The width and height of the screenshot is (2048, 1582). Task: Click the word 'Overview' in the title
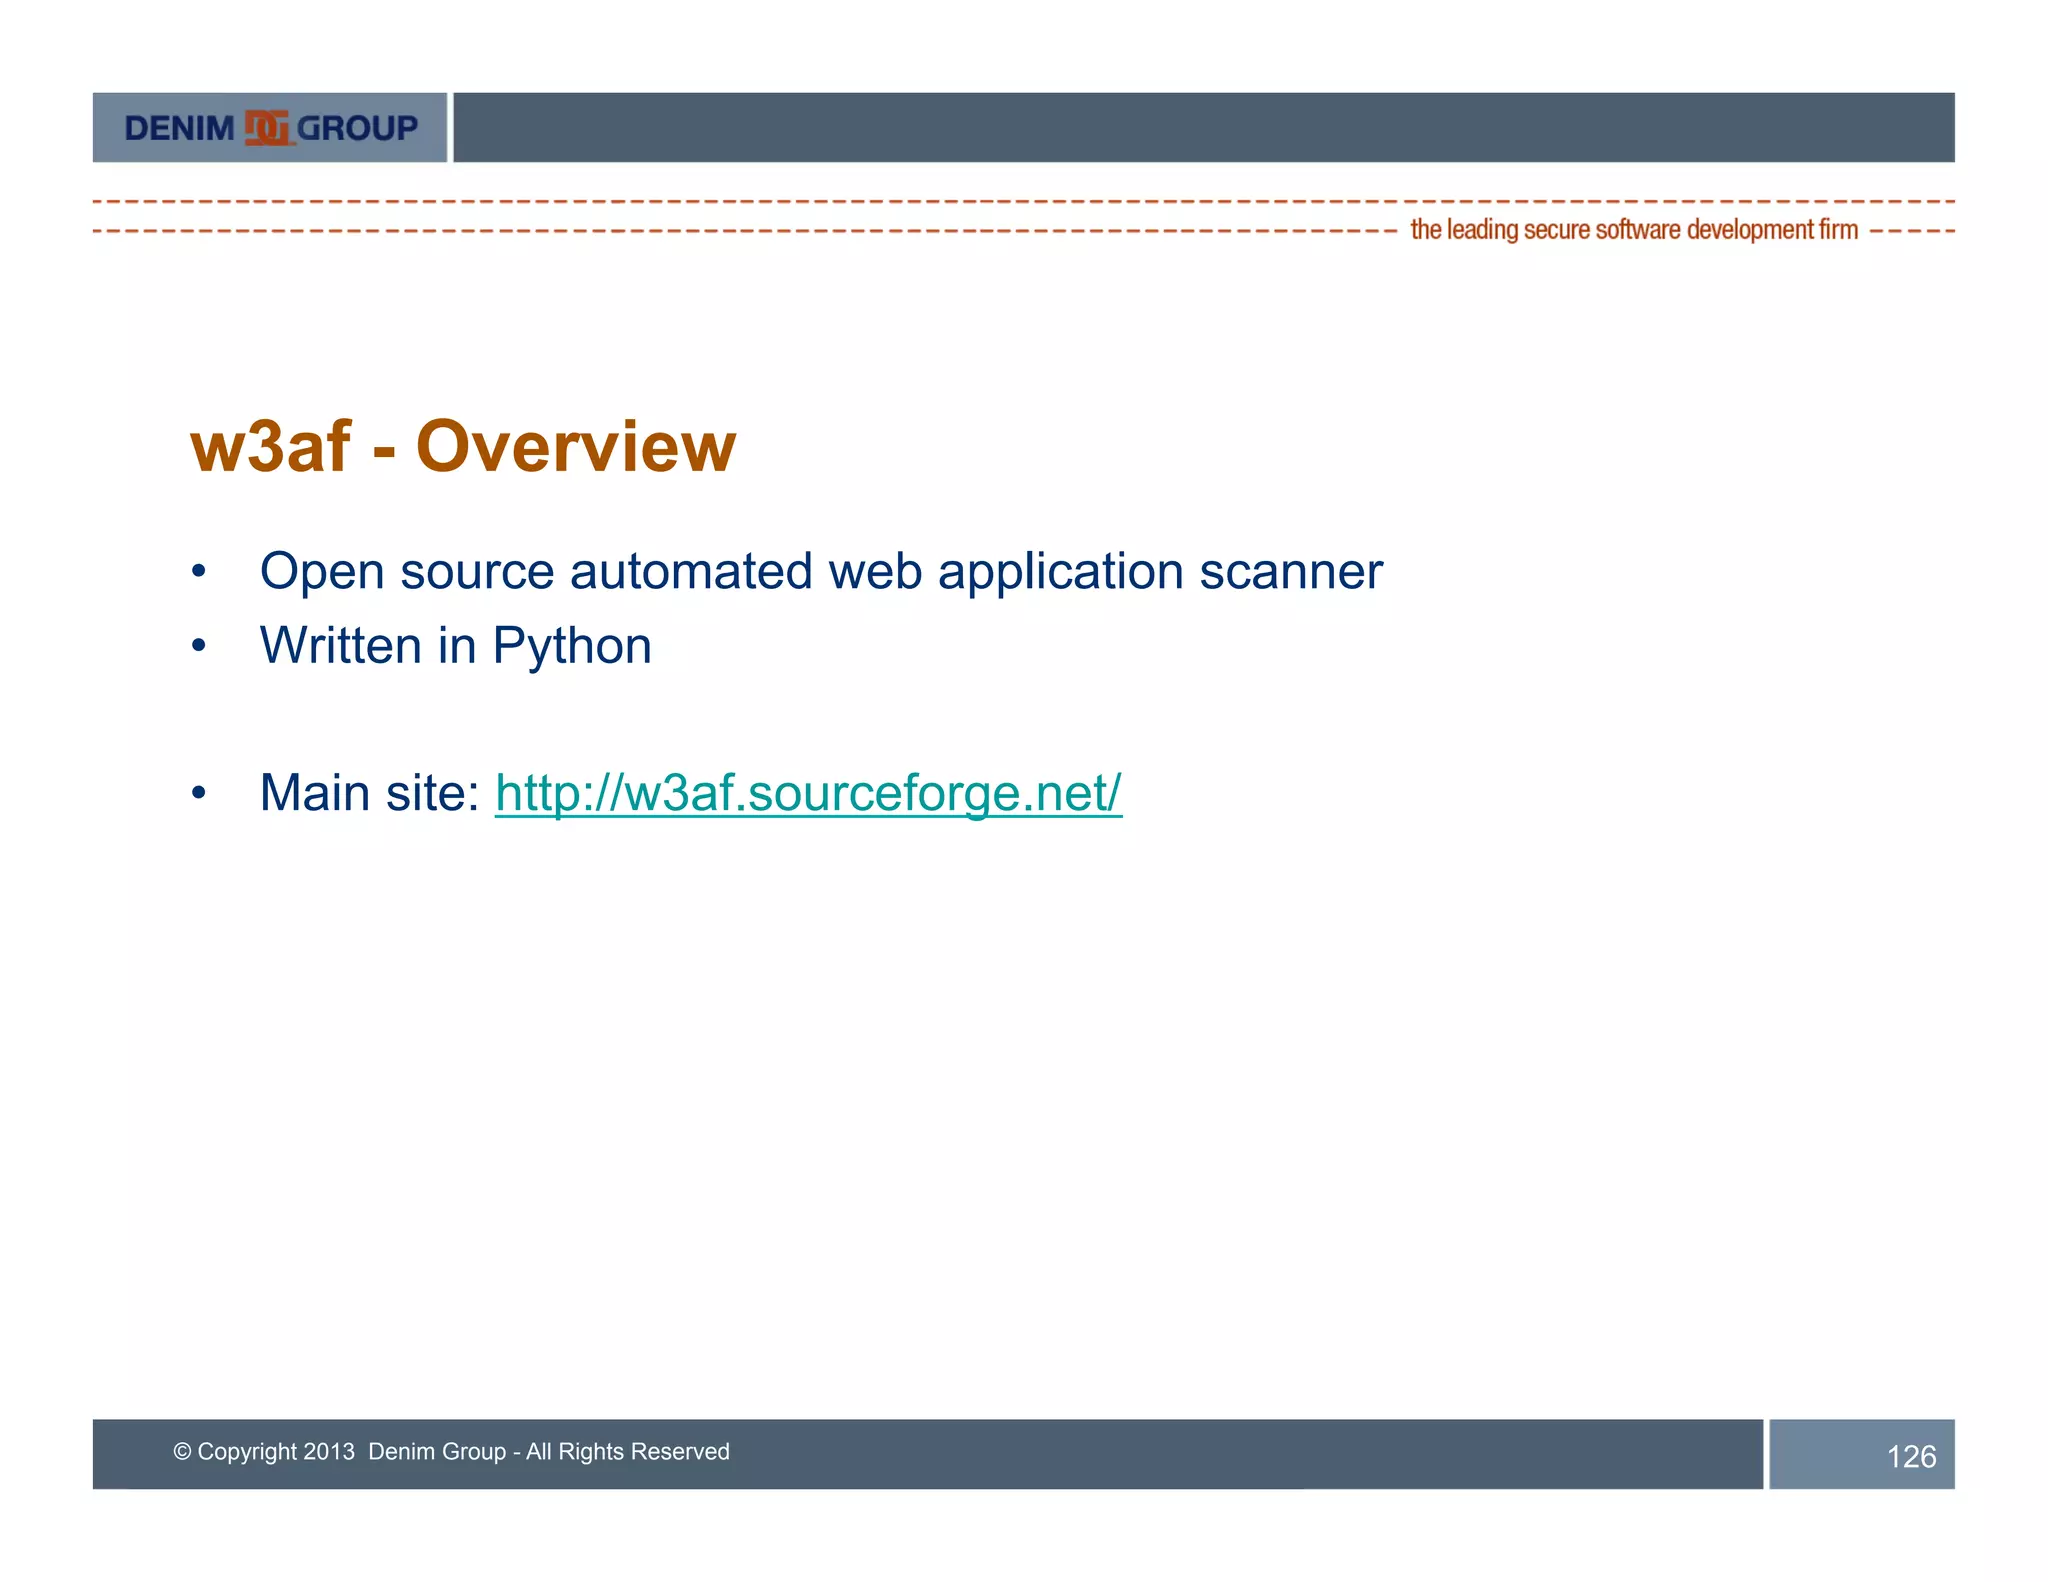coord(576,446)
